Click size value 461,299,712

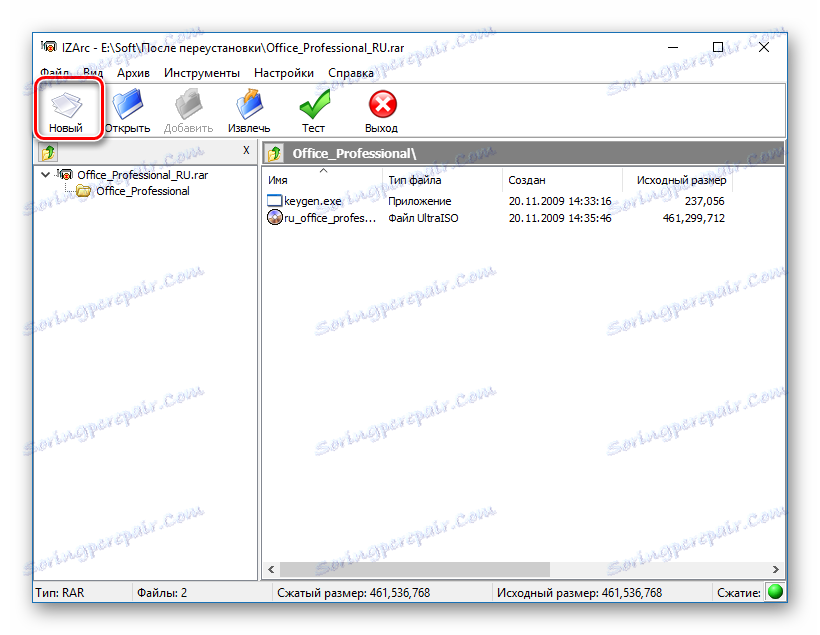(693, 218)
